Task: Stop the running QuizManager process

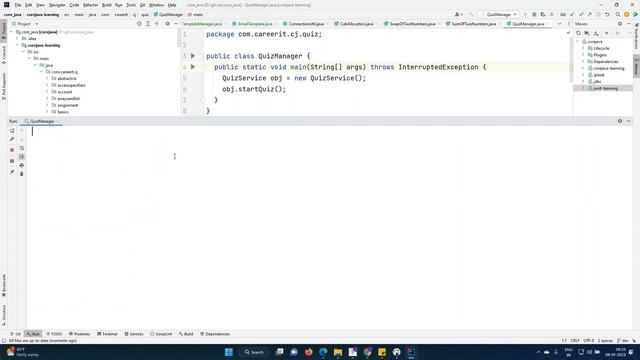Action: (x=12, y=150)
